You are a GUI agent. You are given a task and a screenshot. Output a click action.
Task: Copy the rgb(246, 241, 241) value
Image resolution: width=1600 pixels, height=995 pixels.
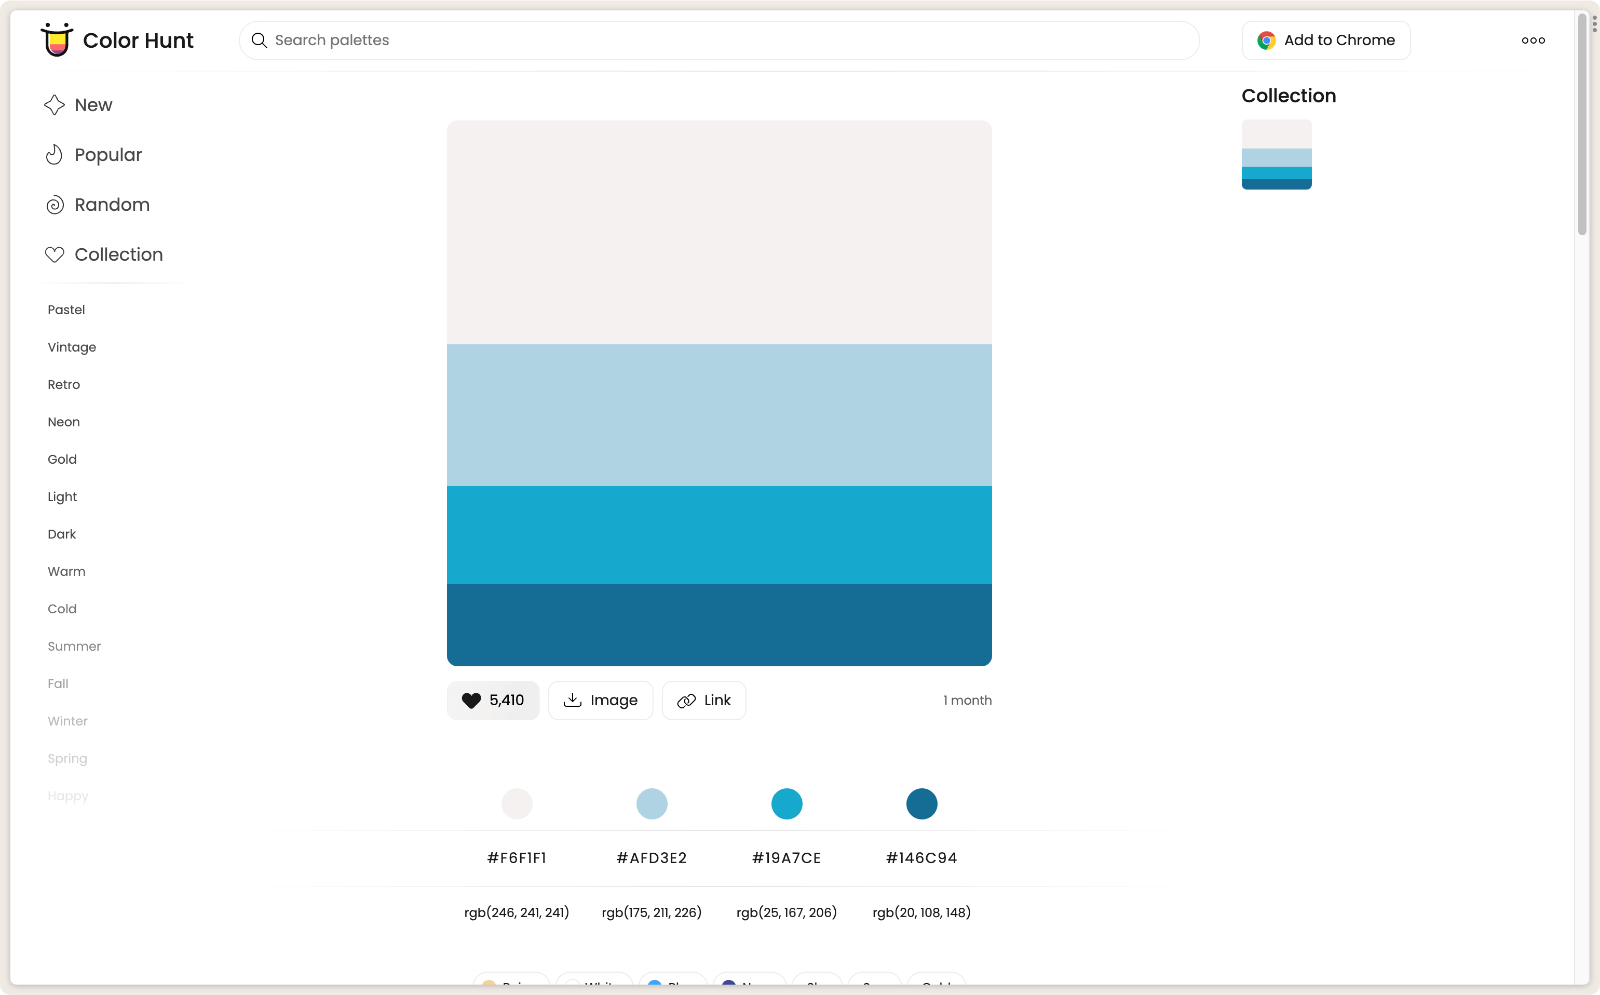[517, 912]
